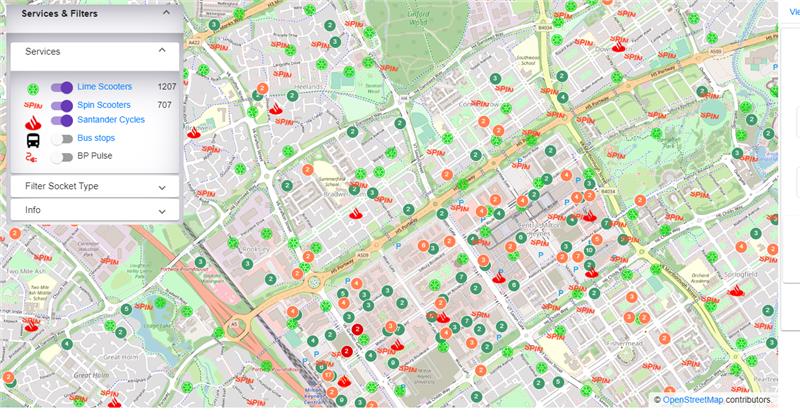This screenshot has height=419, width=800.
Task: Click the green Lime legend icon
Action: pyautogui.click(x=33, y=89)
